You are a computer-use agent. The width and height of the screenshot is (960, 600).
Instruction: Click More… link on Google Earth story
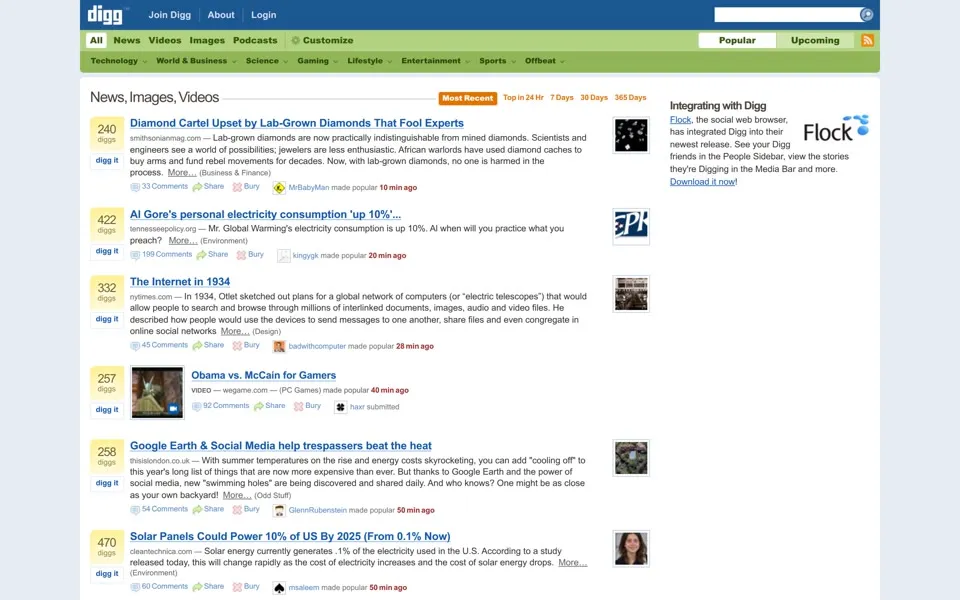(237, 495)
